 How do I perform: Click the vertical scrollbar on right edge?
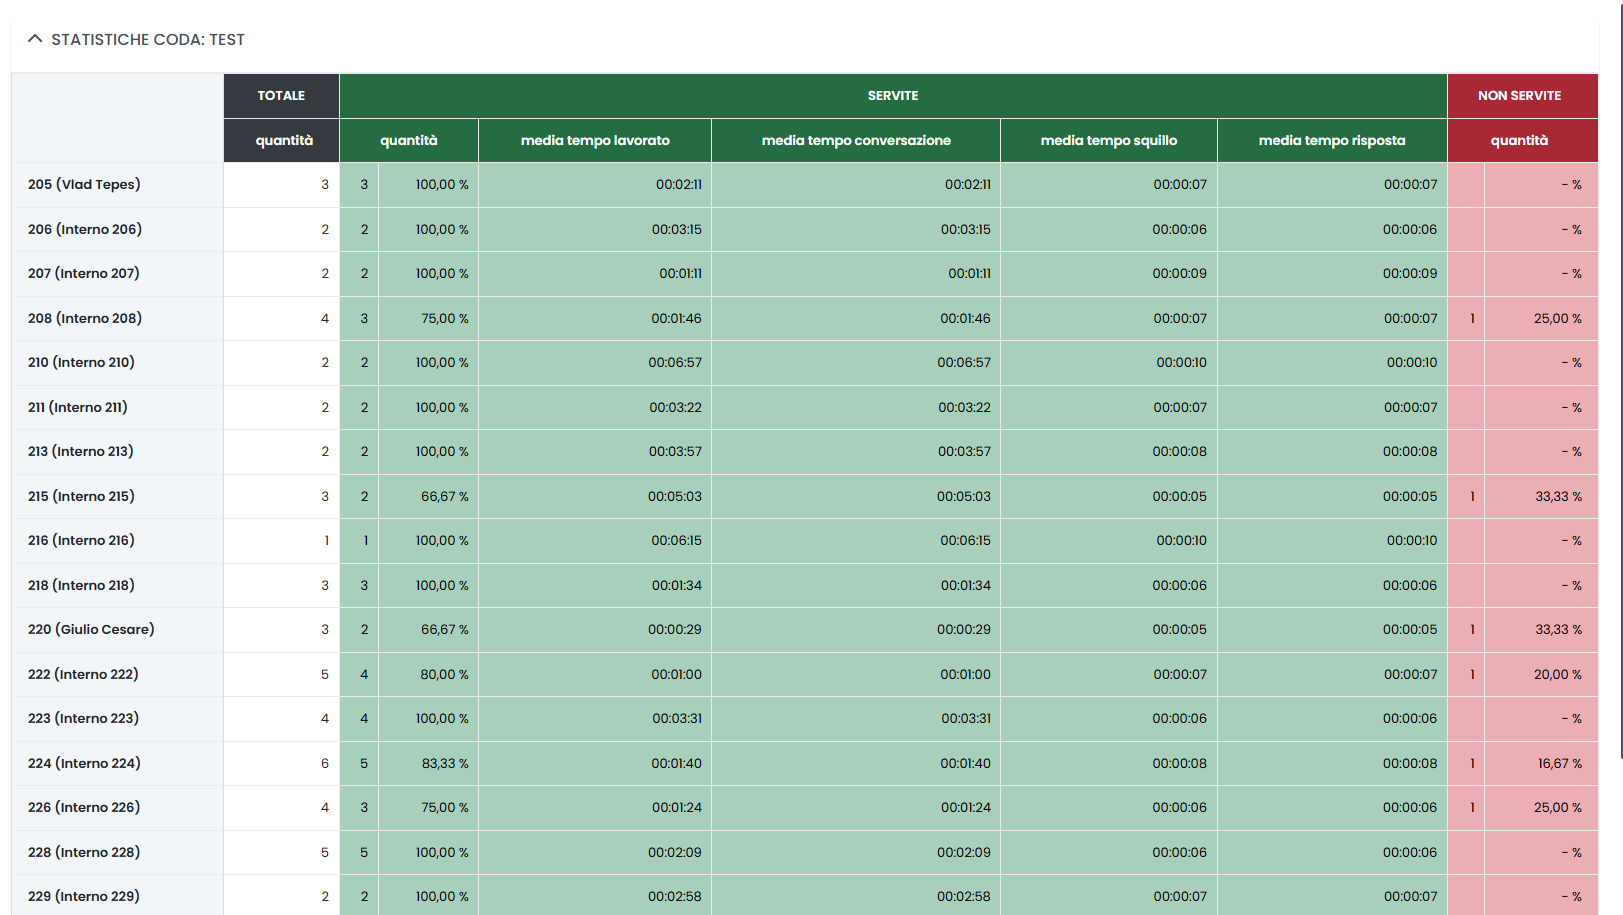[1619, 400]
